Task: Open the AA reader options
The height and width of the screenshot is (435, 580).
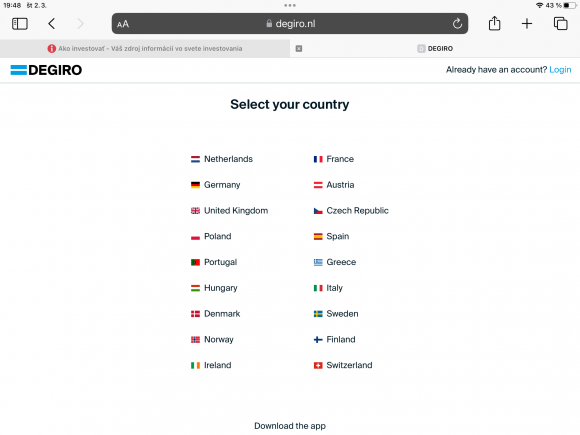Action: pyautogui.click(x=123, y=24)
